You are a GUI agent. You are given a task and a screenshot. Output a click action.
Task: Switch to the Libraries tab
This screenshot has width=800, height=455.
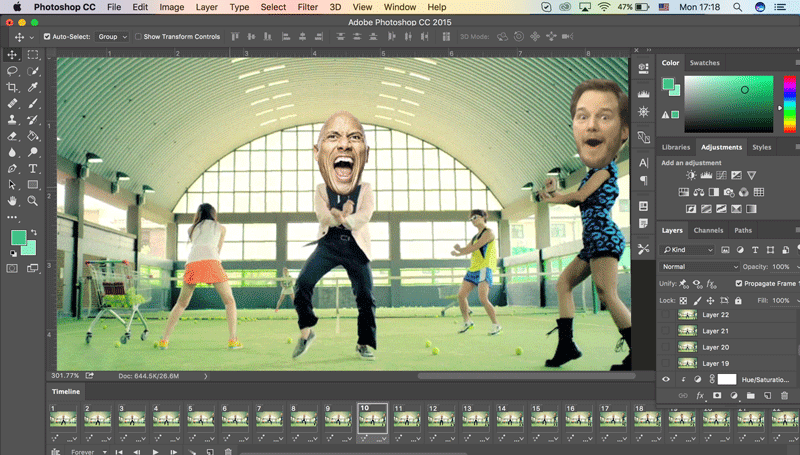click(676, 147)
